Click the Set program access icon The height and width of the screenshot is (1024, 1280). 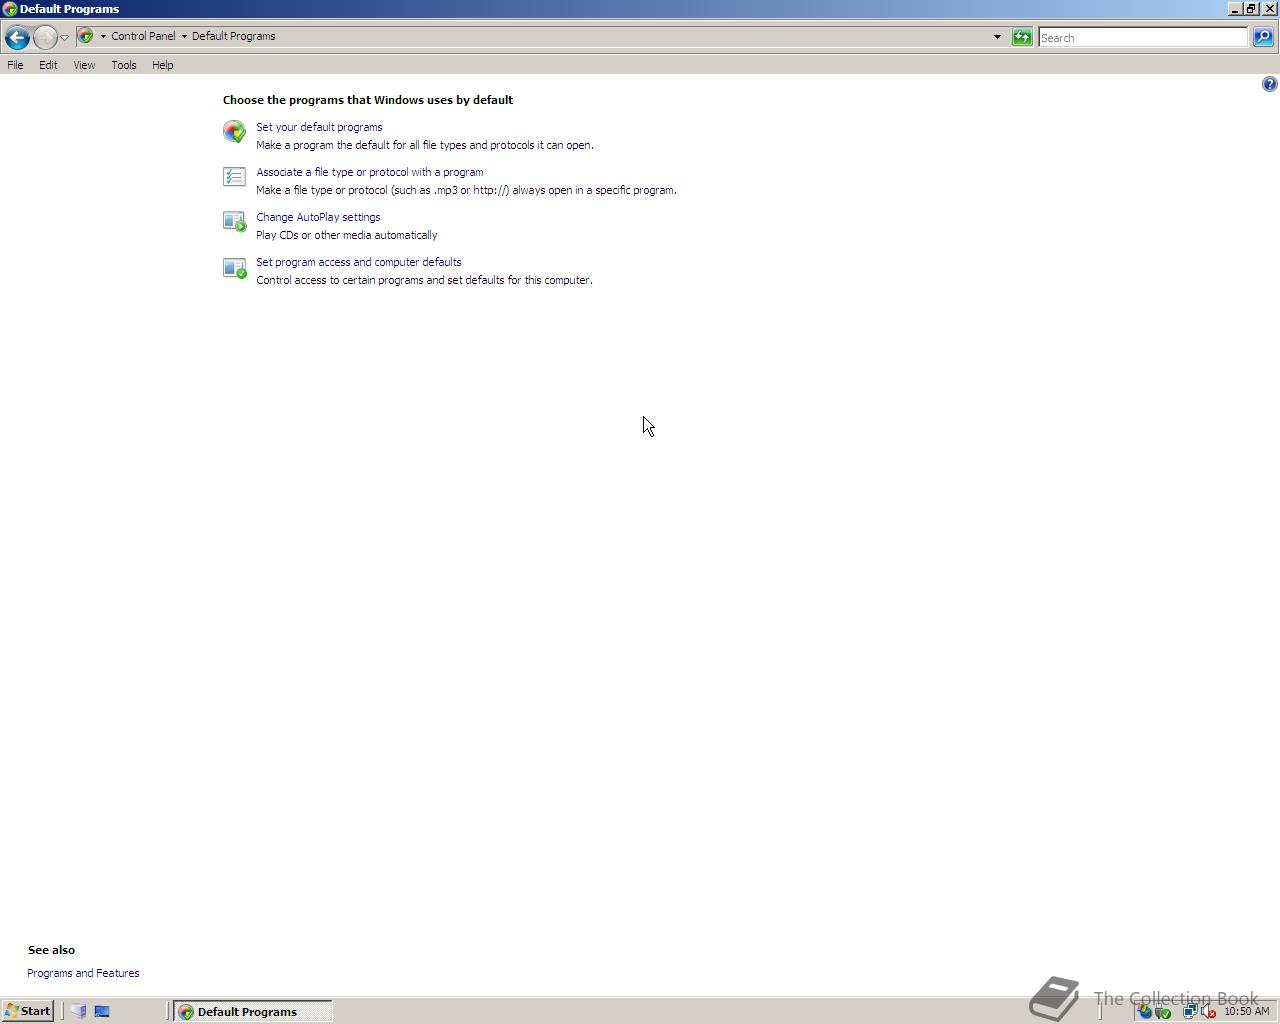click(x=234, y=267)
